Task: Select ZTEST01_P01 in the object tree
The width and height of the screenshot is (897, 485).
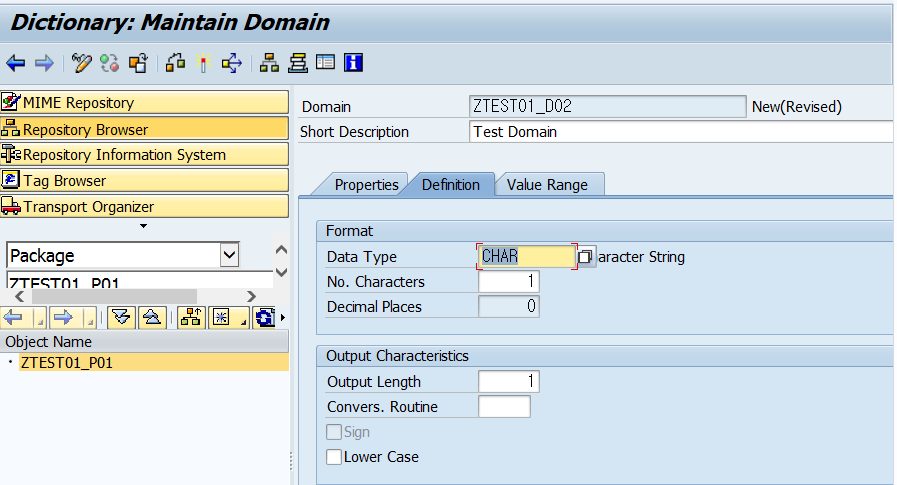Action: click(66, 363)
